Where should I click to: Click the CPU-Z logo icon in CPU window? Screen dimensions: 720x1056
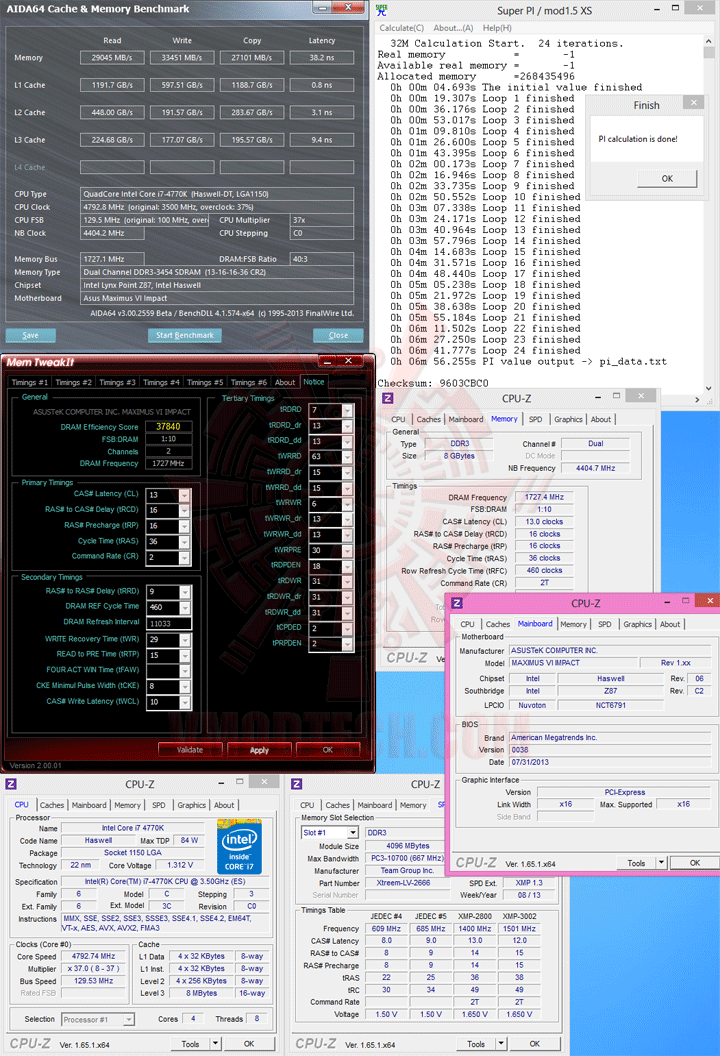click(11, 784)
